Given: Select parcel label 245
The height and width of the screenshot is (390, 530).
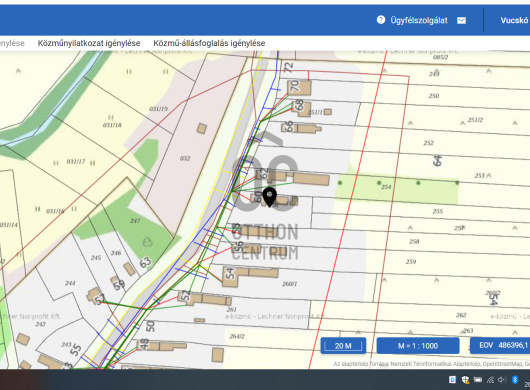Looking at the screenshot, I should [x=96, y=258].
